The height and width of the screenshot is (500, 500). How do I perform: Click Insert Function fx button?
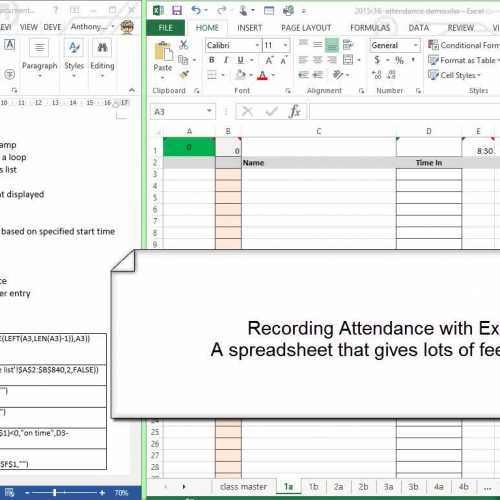pyautogui.click(x=295, y=111)
